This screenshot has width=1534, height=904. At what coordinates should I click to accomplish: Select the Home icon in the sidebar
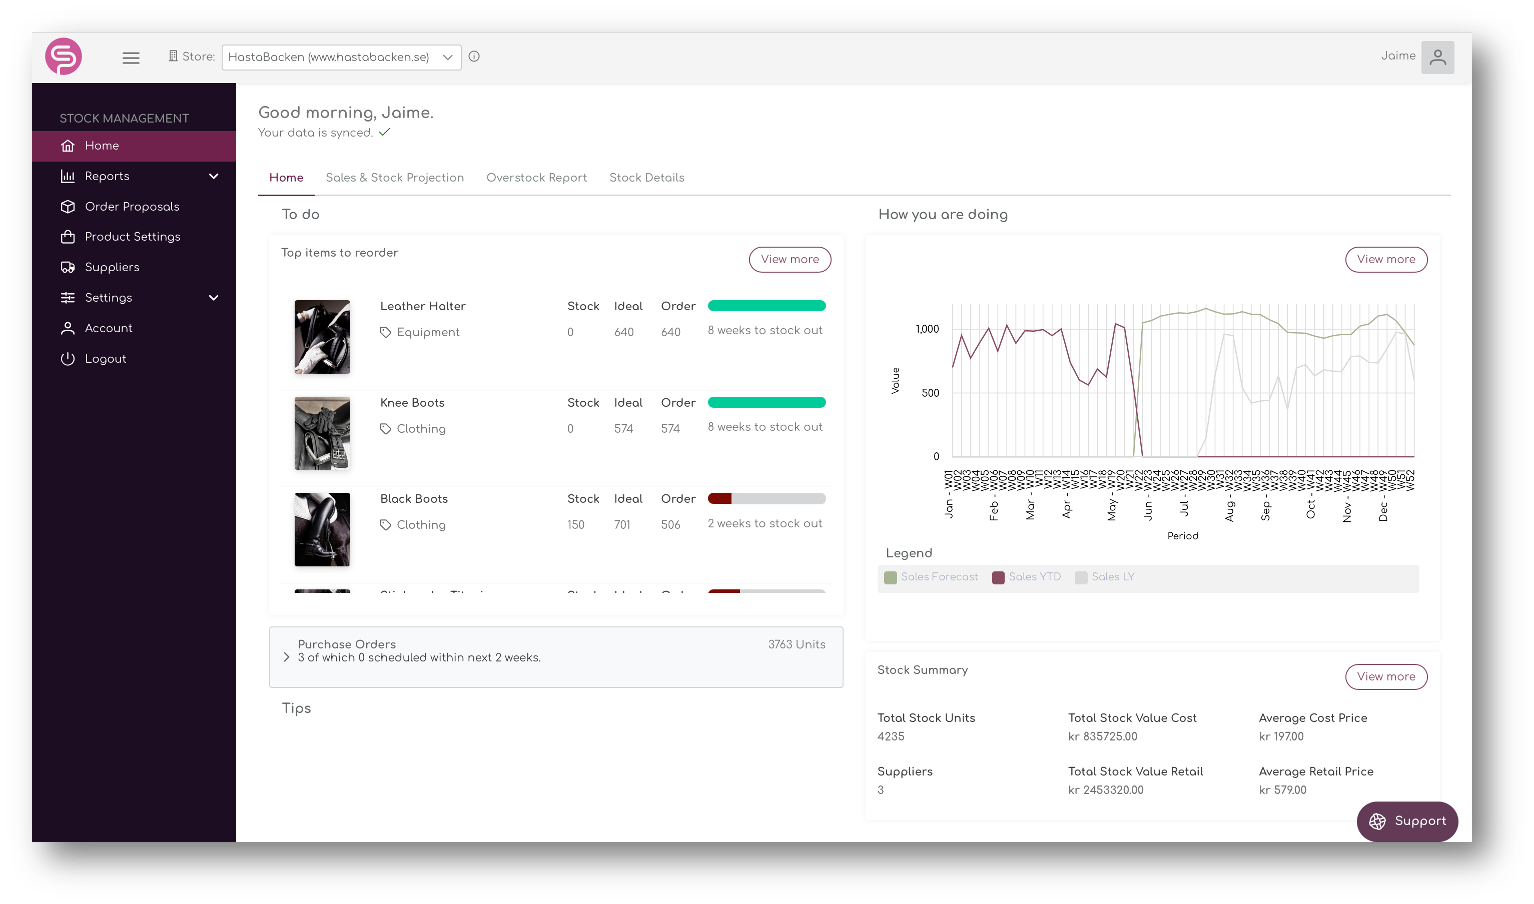coord(67,146)
